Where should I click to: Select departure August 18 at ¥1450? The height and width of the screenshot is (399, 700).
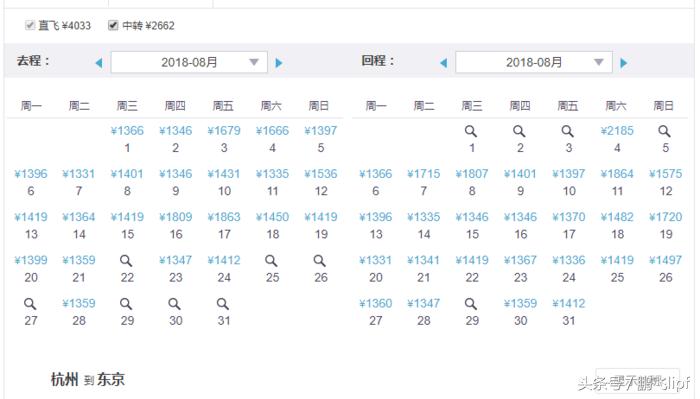coord(272,217)
